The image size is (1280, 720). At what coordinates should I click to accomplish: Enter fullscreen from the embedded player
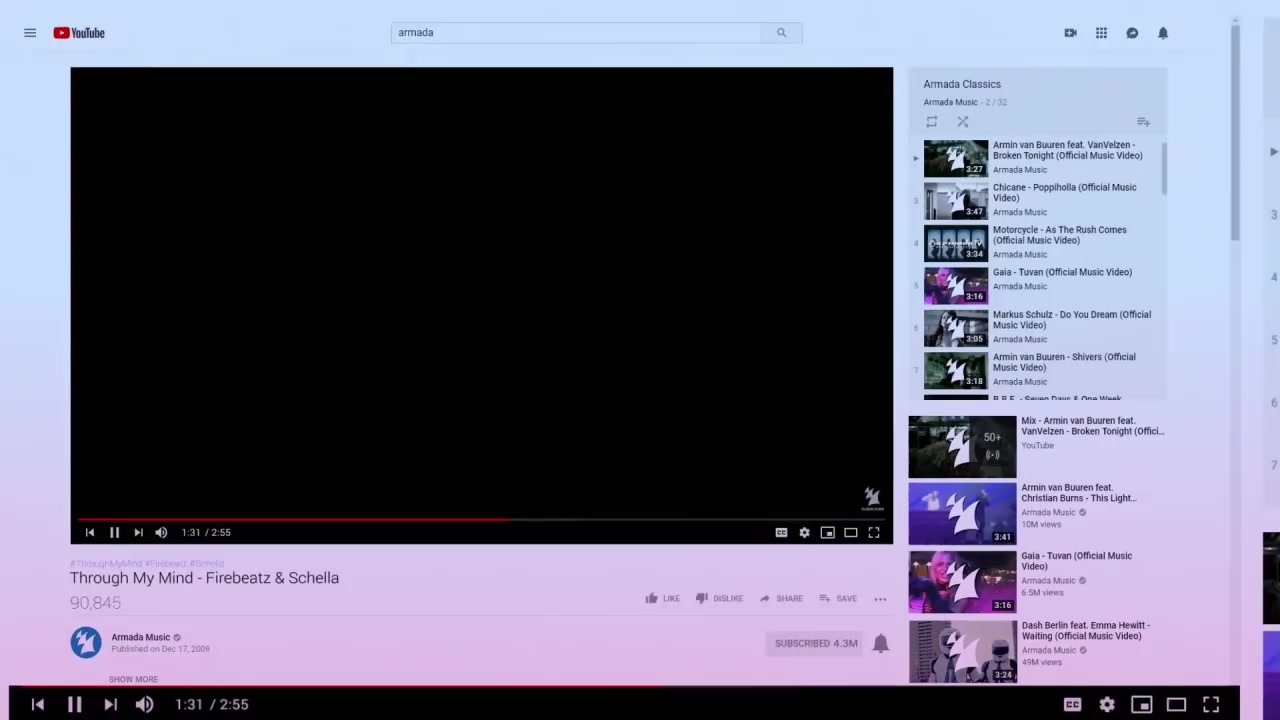(874, 533)
